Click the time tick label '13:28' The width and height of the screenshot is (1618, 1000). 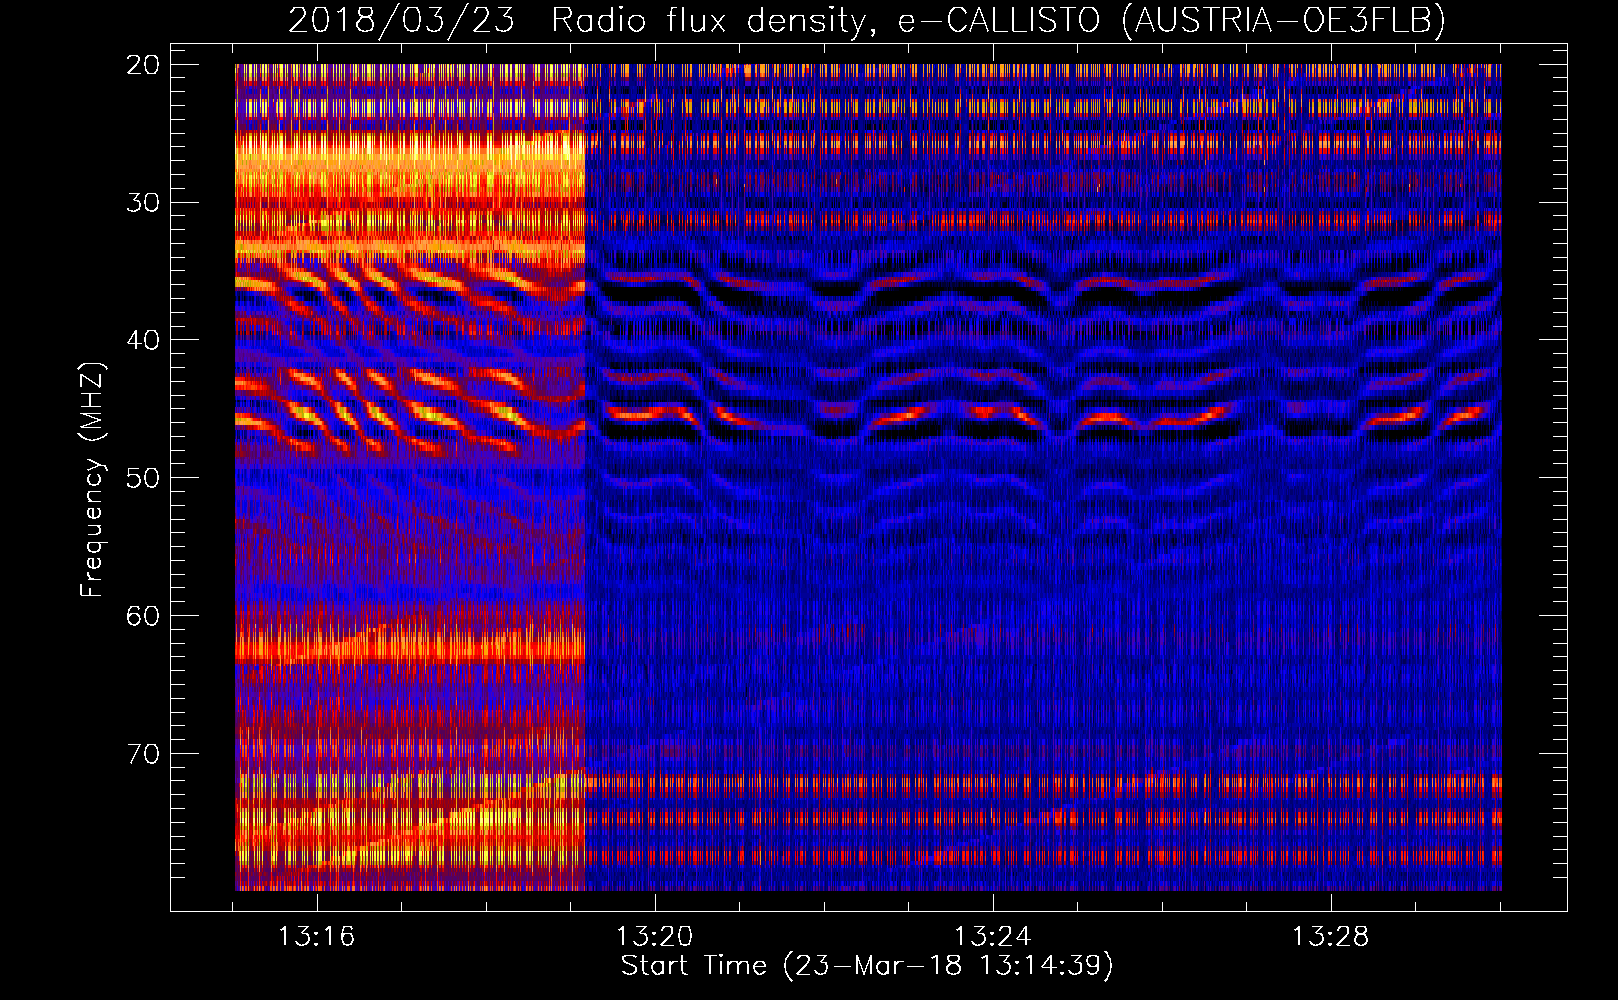[x=1331, y=937]
